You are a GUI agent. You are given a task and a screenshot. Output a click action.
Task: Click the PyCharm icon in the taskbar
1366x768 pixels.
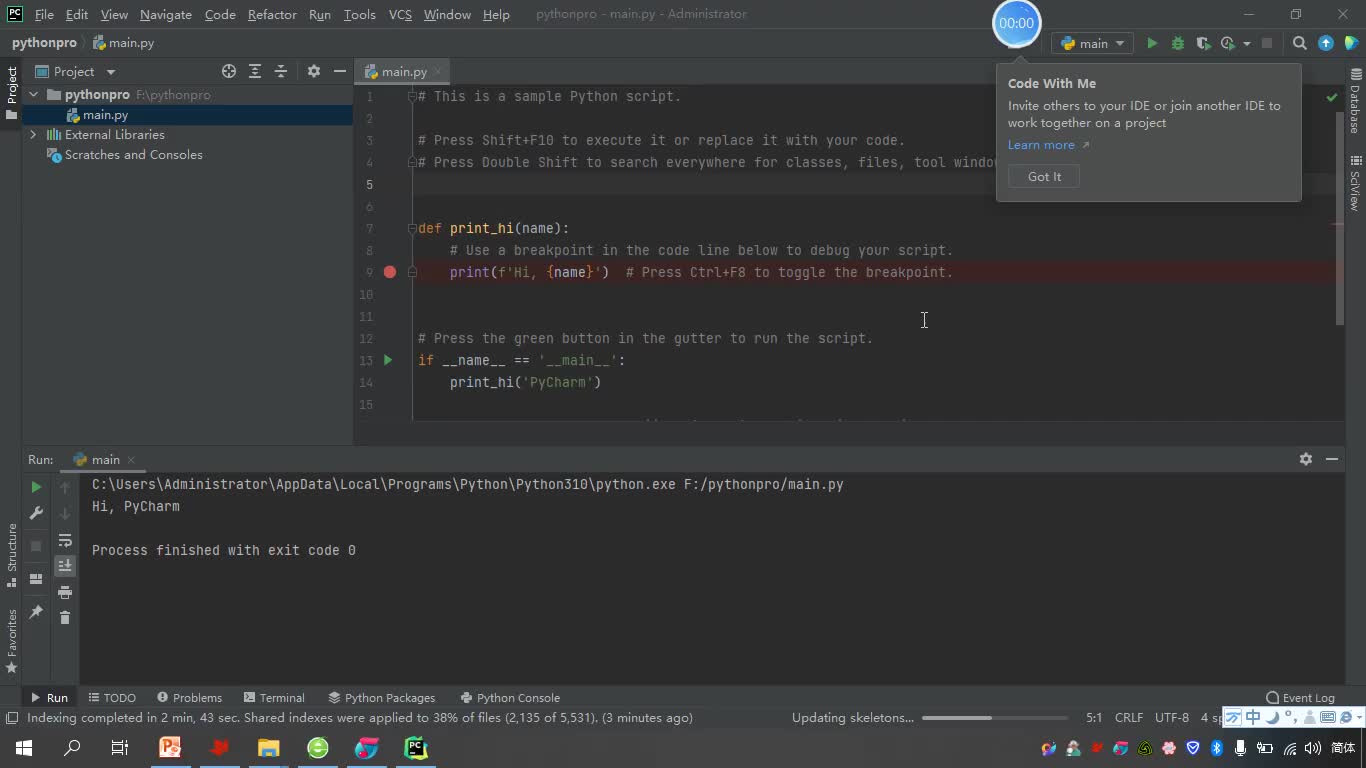click(x=415, y=748)
